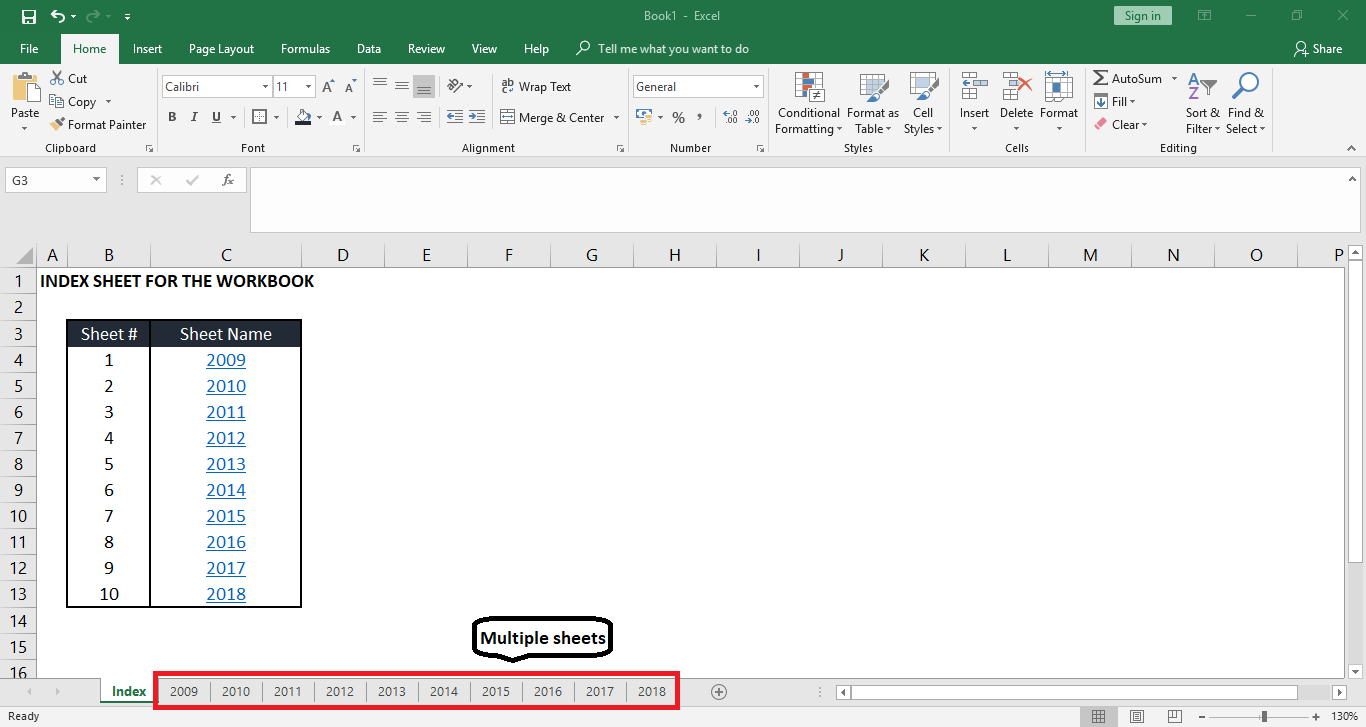
Task: Apply the fill color to cells
Action: 303,117
